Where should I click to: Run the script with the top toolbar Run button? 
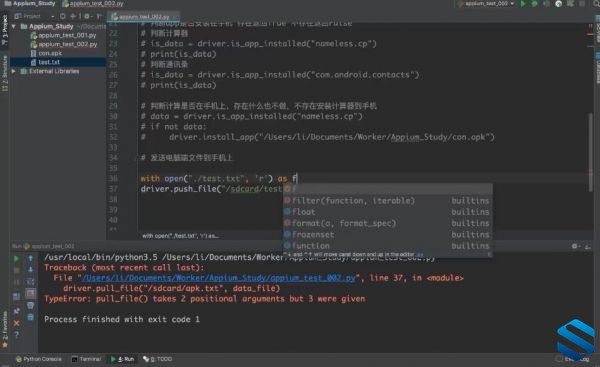[523, 4]
